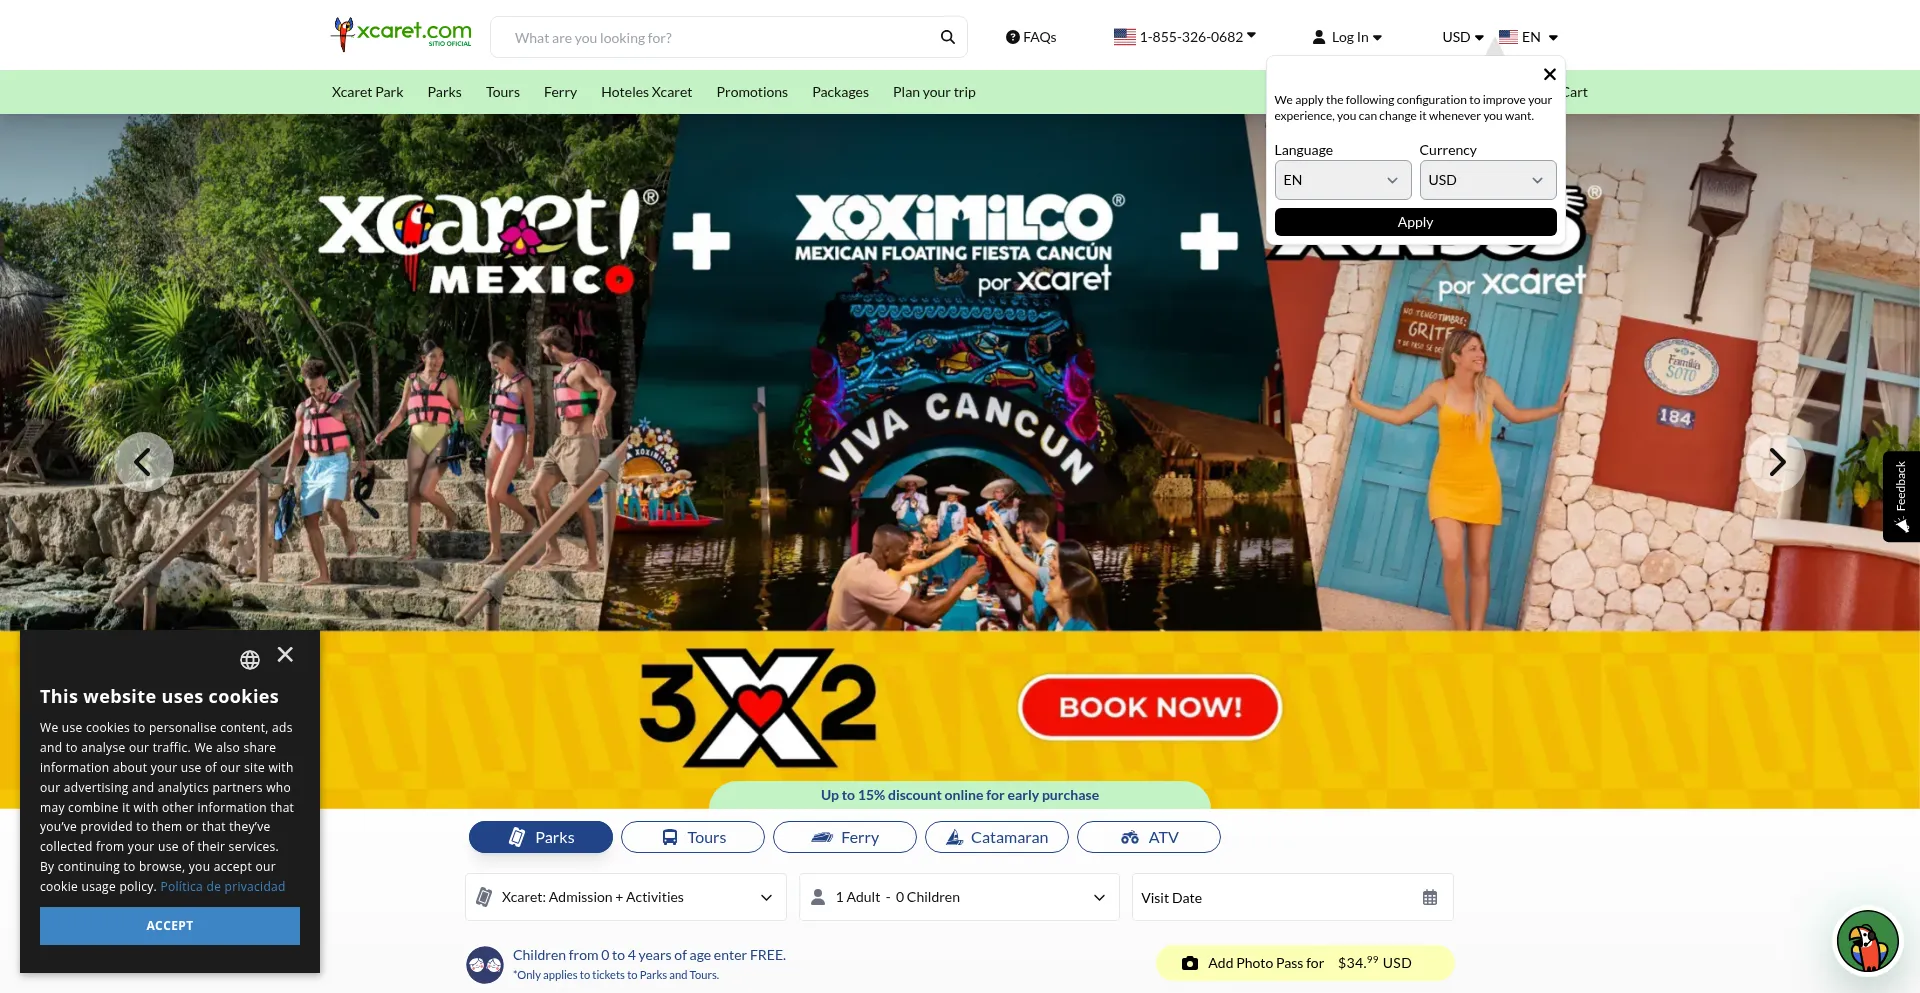The height and width of the screenshot is (993, 1920).
Task: Select the Tours booking tab
Action: (x=693, y=837)
